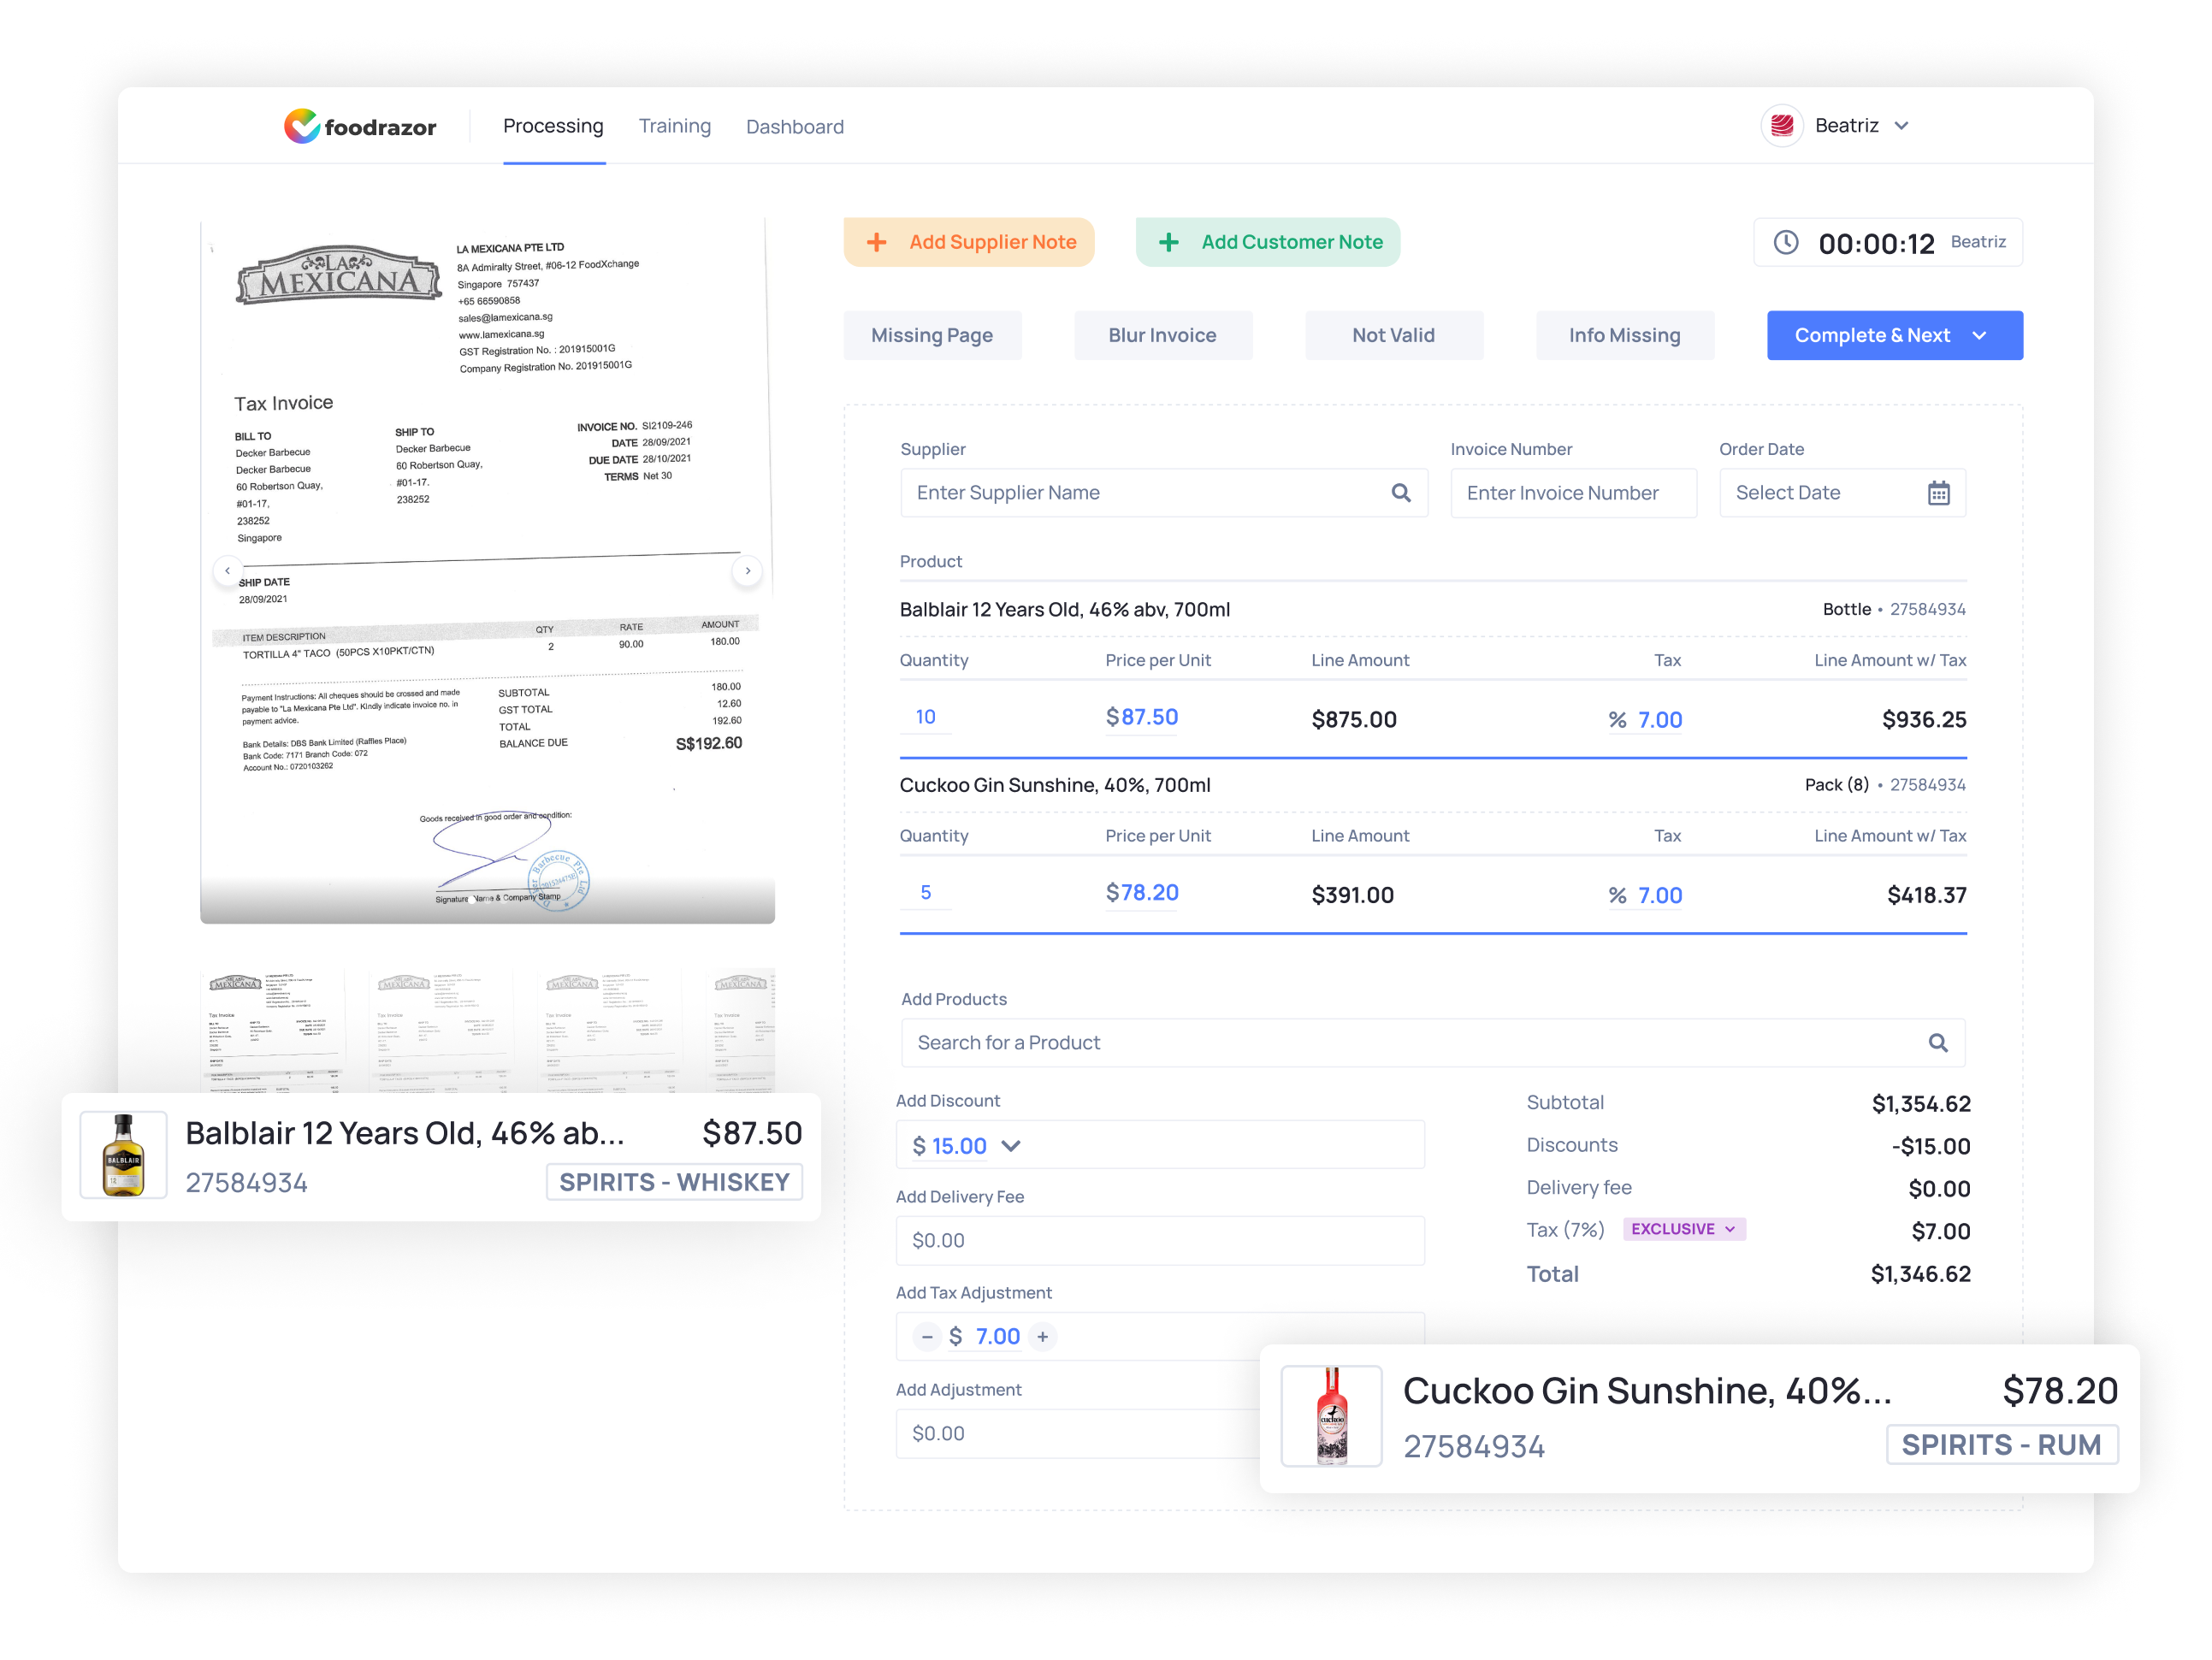Click Add Customer Note button
The width and height of the screenshot is (2212, 1660).
1268,242
